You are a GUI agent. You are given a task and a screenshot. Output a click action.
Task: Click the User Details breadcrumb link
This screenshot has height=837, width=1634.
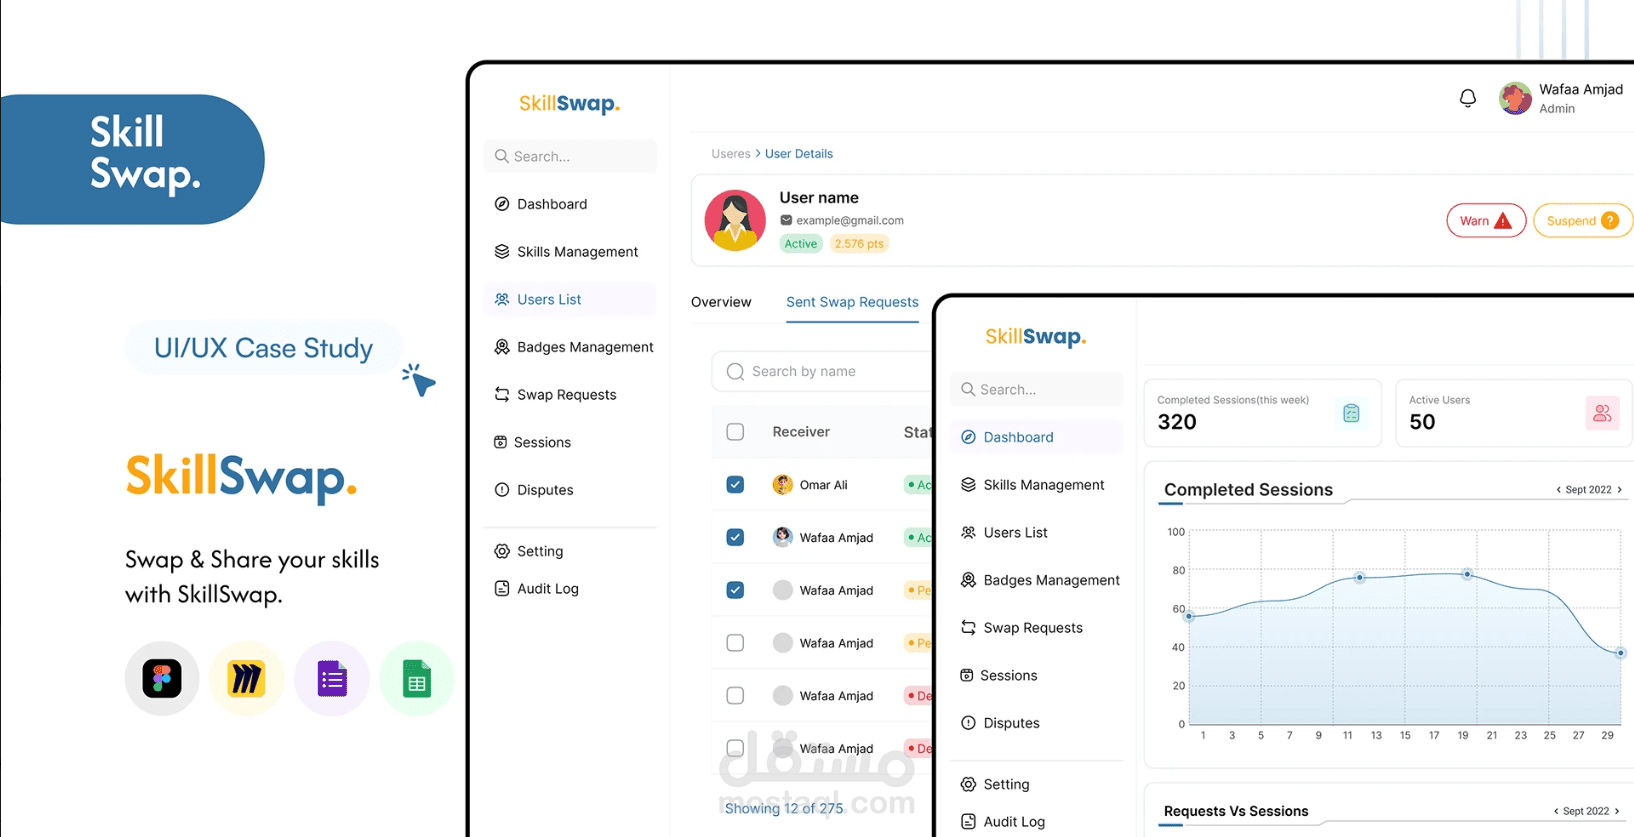(x=799, y=154)
